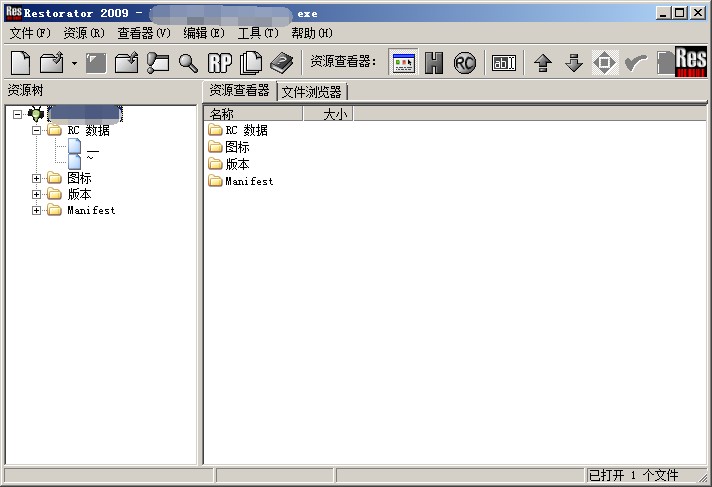Click the abI Edit mode icon
This screenshot has width=712, height=487.
504,63
